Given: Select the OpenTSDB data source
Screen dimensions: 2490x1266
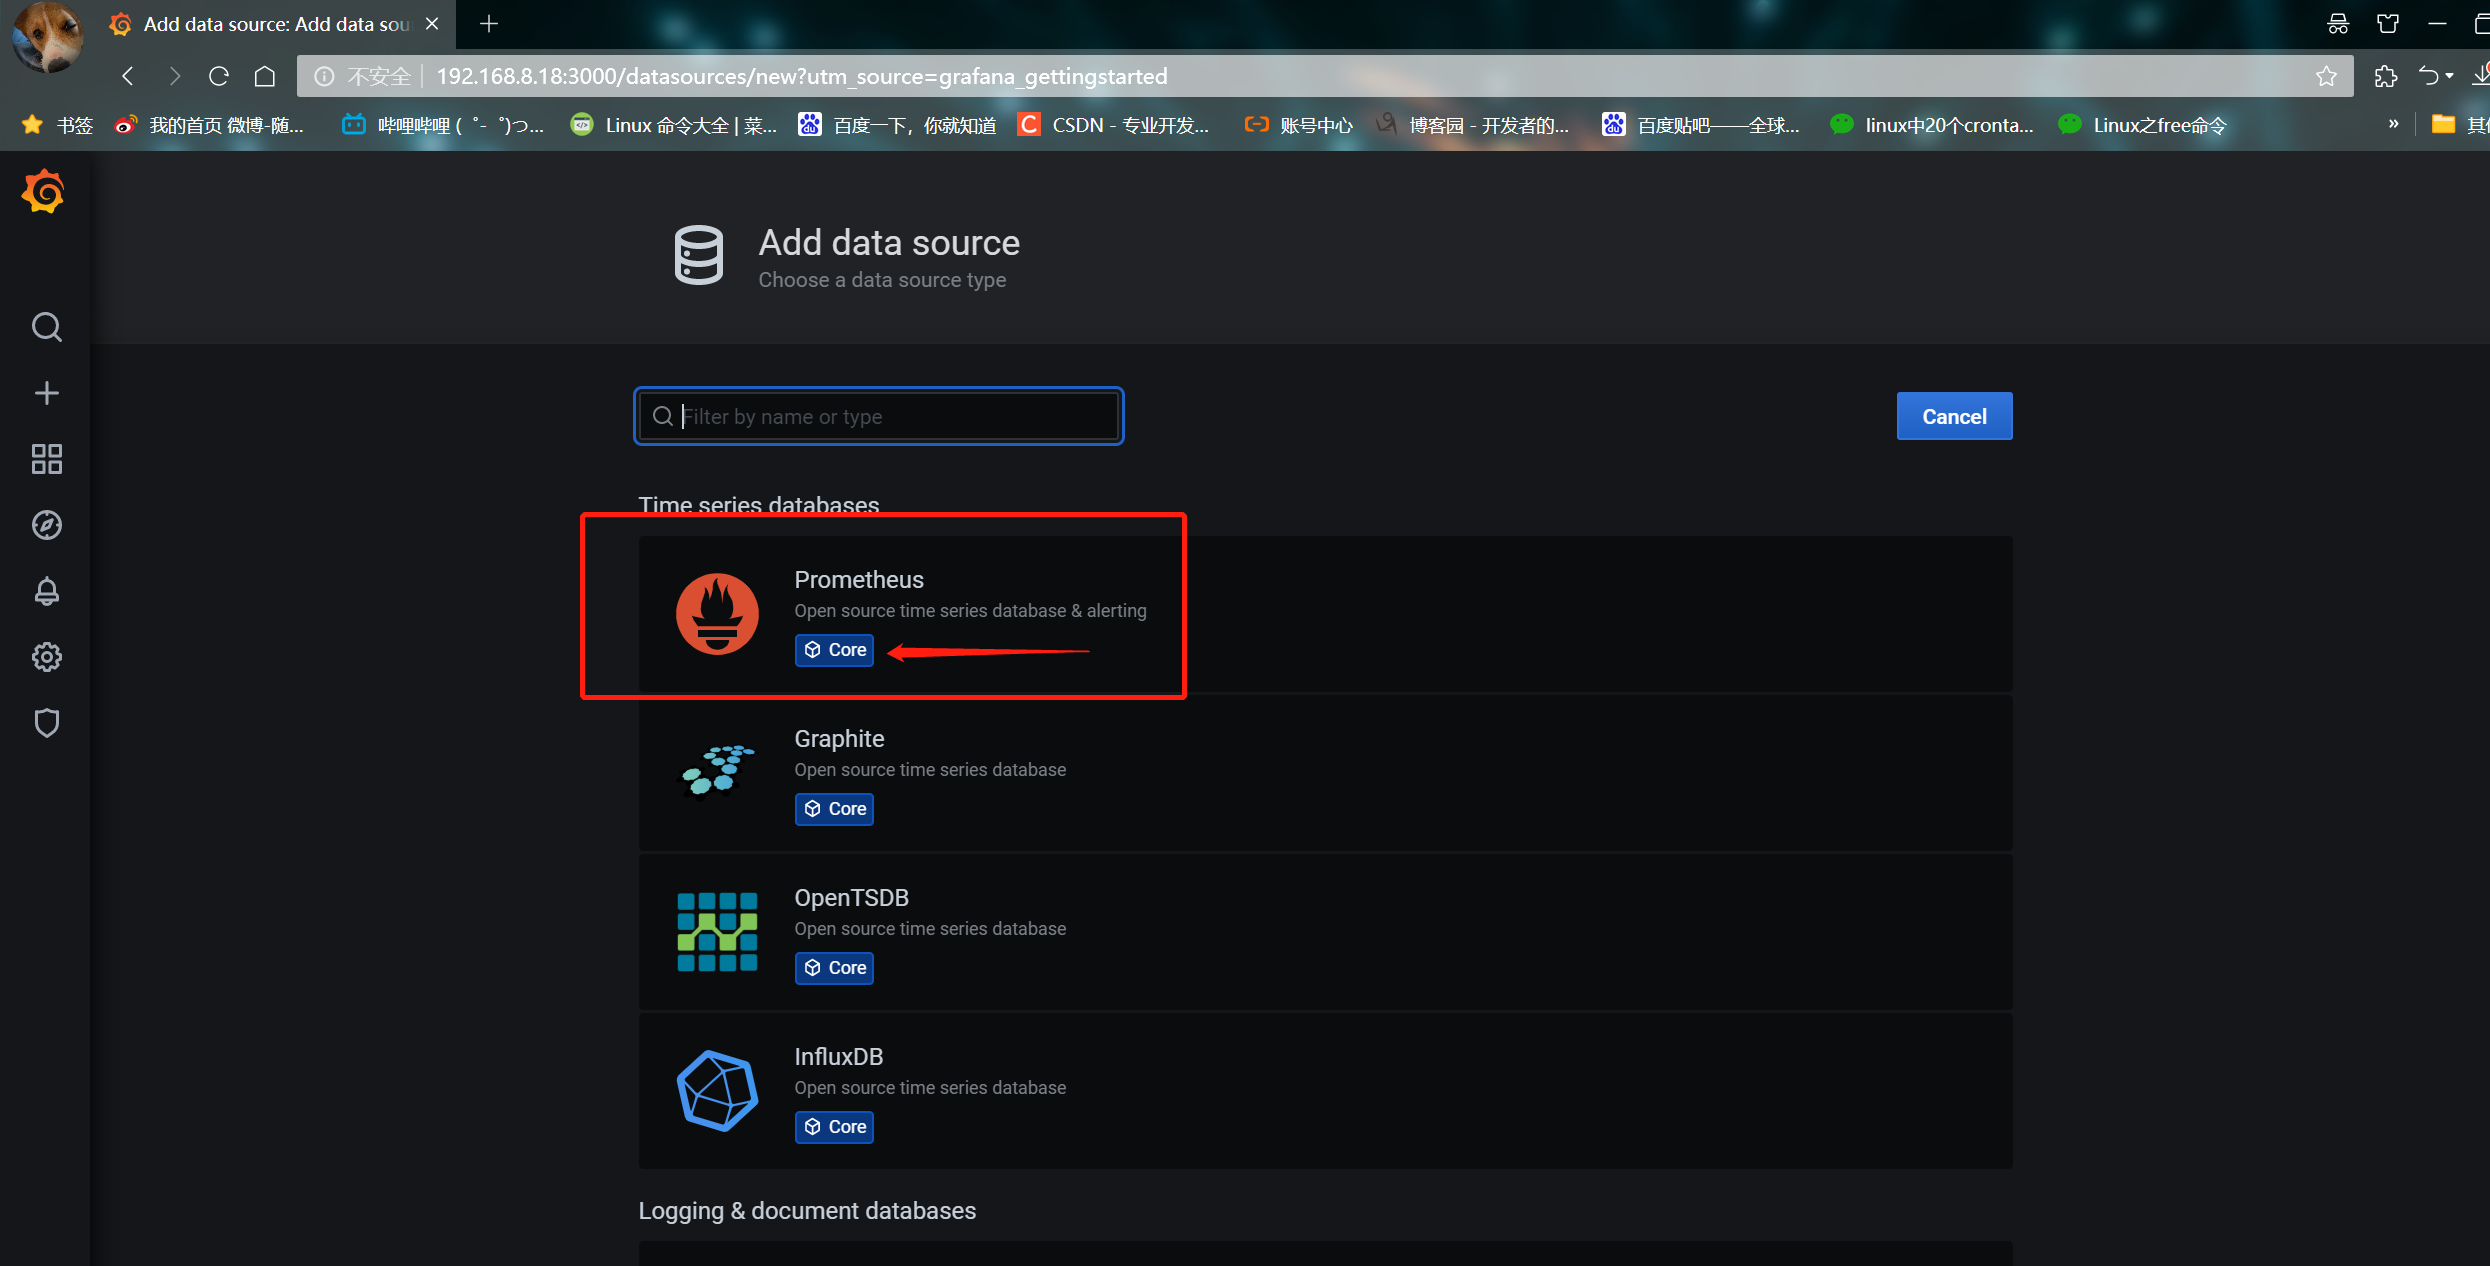Looking at the screenshot, I should coord(1325,931).
